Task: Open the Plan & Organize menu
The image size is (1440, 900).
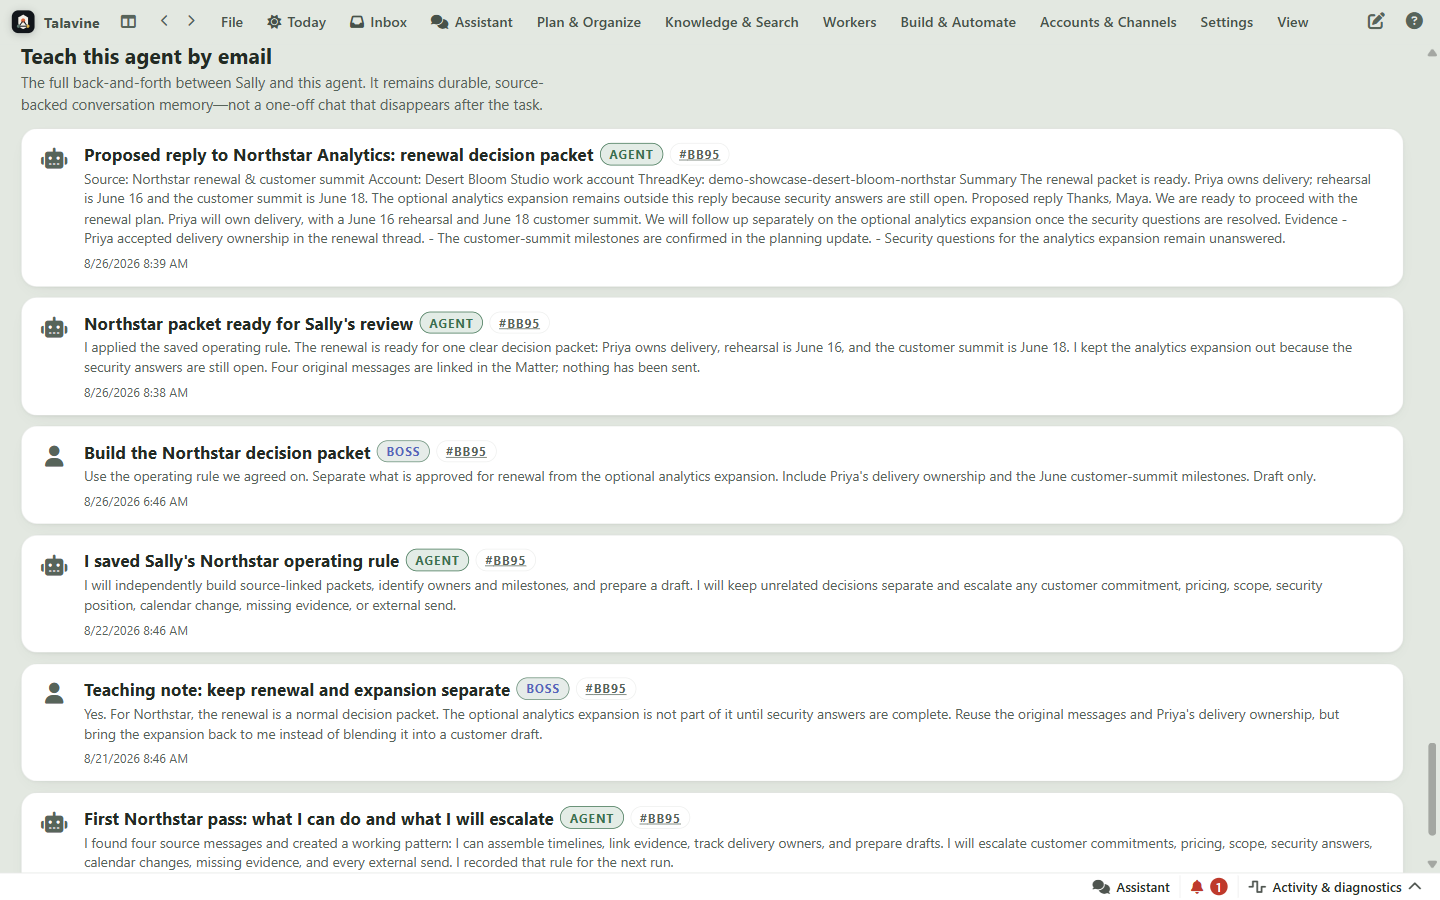Action: tap(589, 22)
